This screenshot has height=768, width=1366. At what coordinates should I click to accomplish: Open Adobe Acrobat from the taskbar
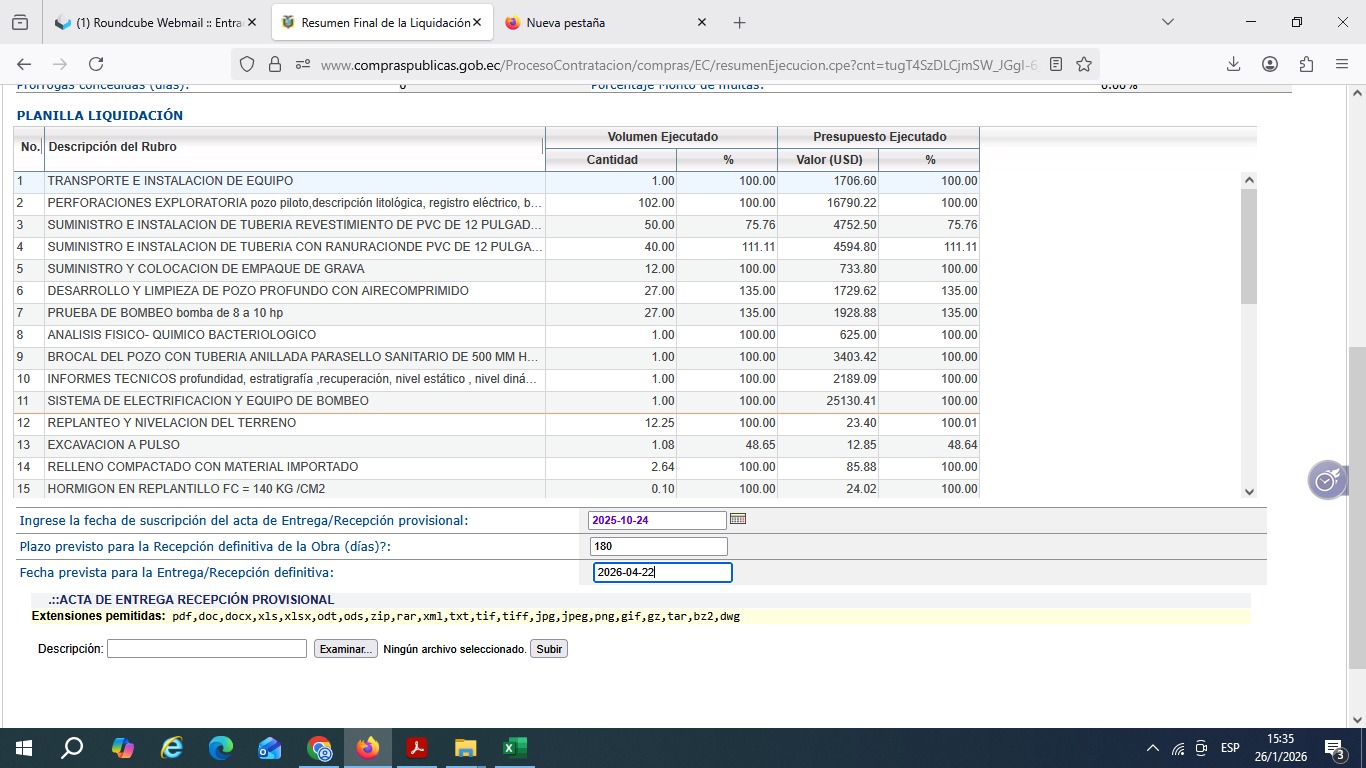(416, 747)
